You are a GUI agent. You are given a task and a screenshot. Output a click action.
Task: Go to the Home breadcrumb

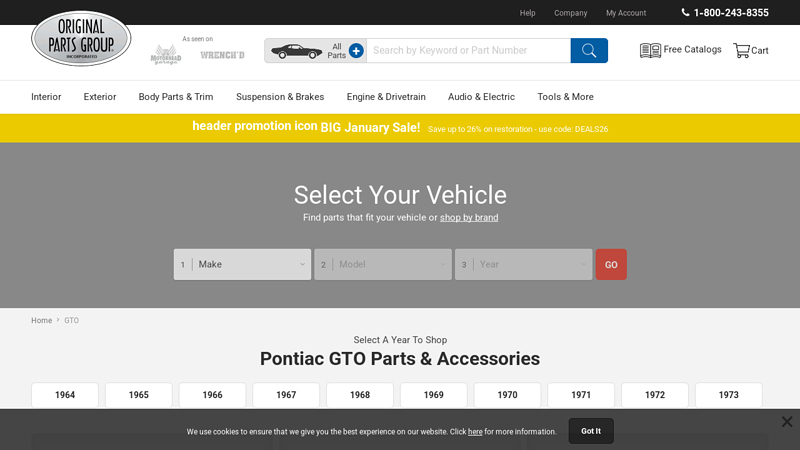click(x=41, y=320)
